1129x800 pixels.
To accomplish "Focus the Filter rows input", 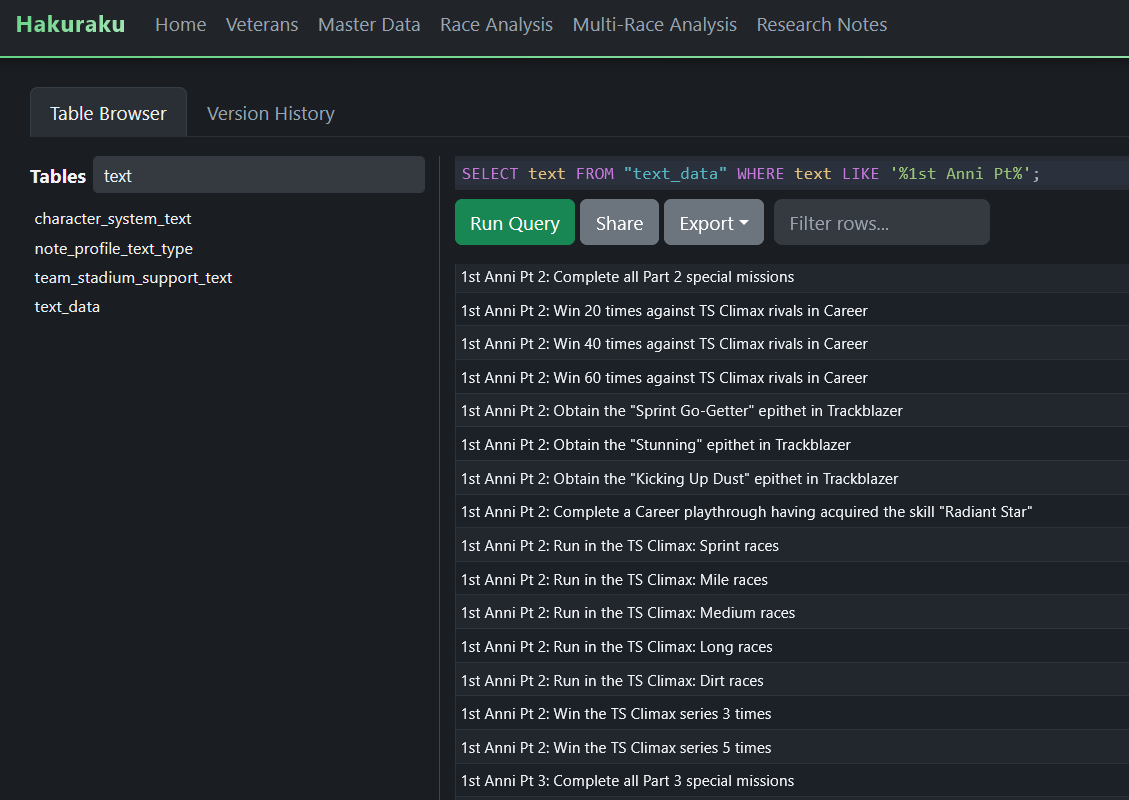I will (881, 223).
